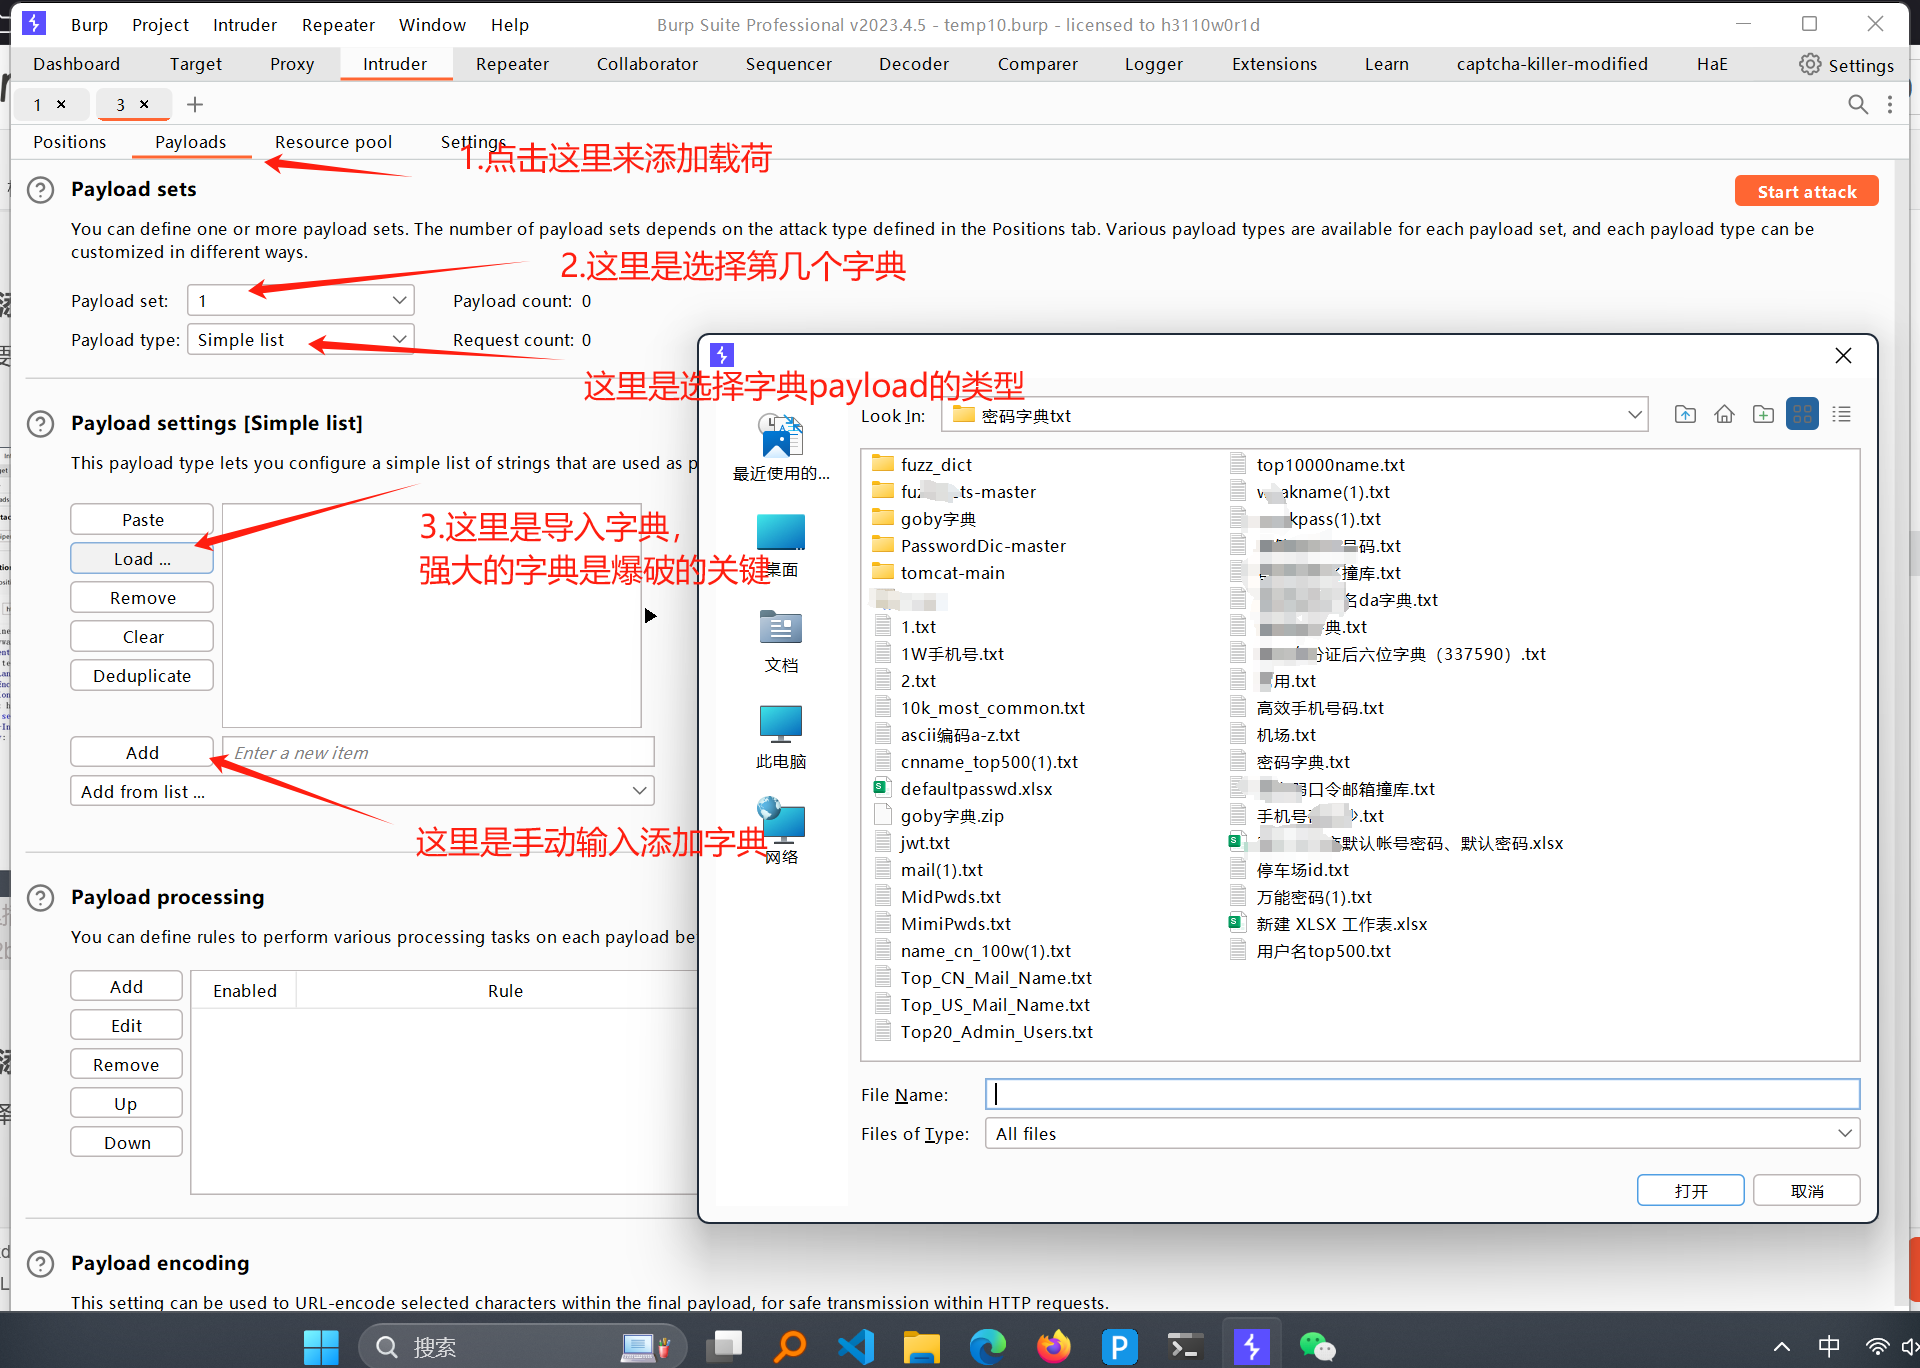Select file top10000name.txt
Screen dimensions: 1920x1368
click(x=1318, y=464)
